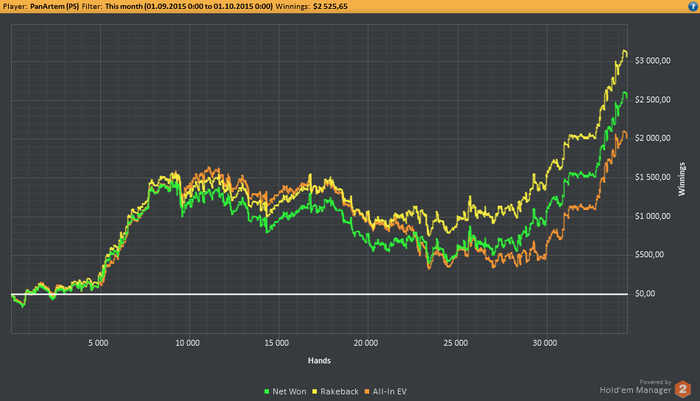Click the $2 000,00 axis label
700x401 pixels.
[653, 138]
